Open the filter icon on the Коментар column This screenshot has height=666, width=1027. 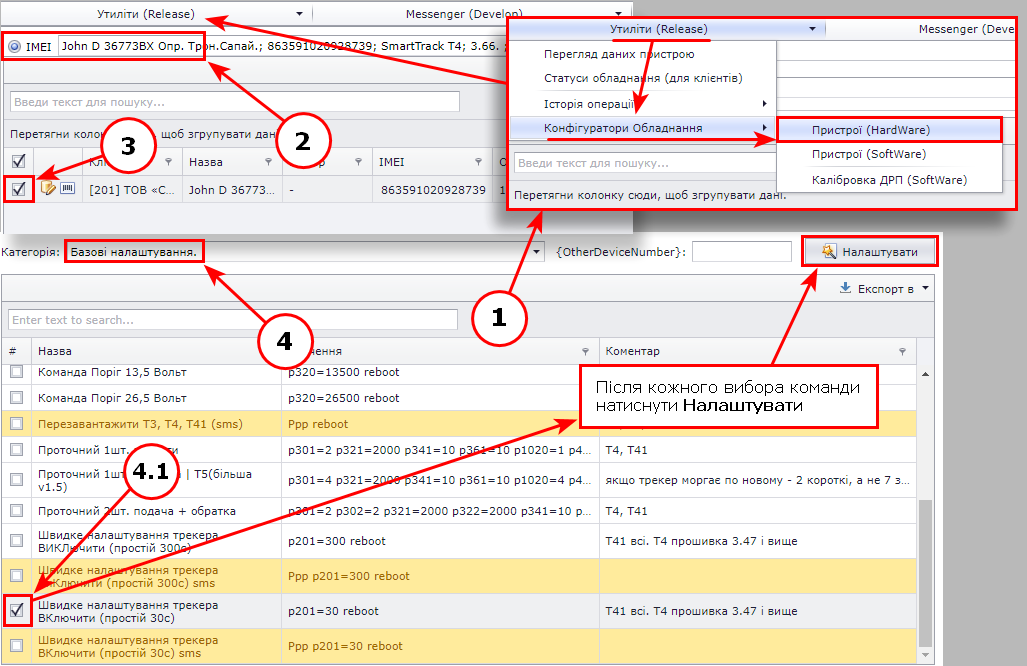point(903,352)
